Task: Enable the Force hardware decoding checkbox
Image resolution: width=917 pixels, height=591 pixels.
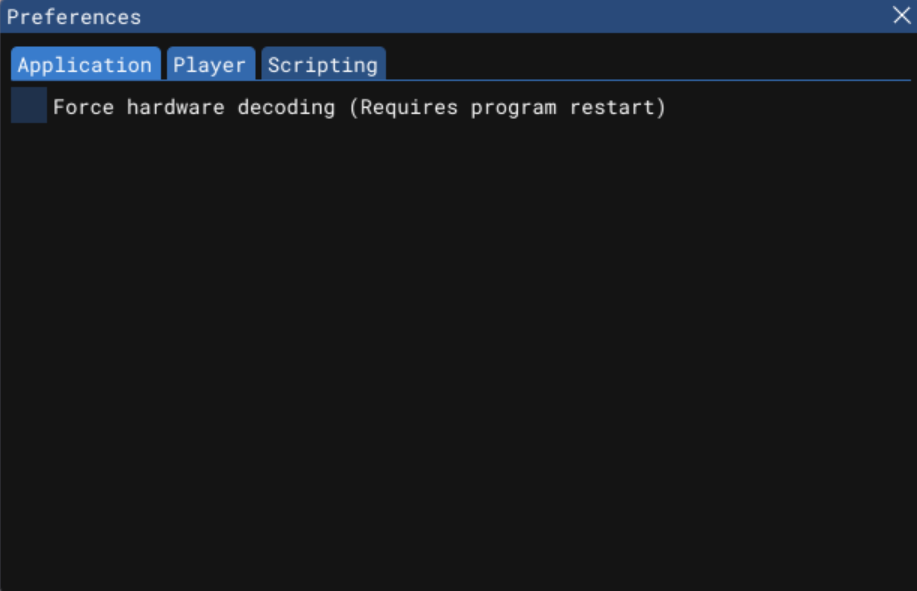Action: [x=29, y=105]
